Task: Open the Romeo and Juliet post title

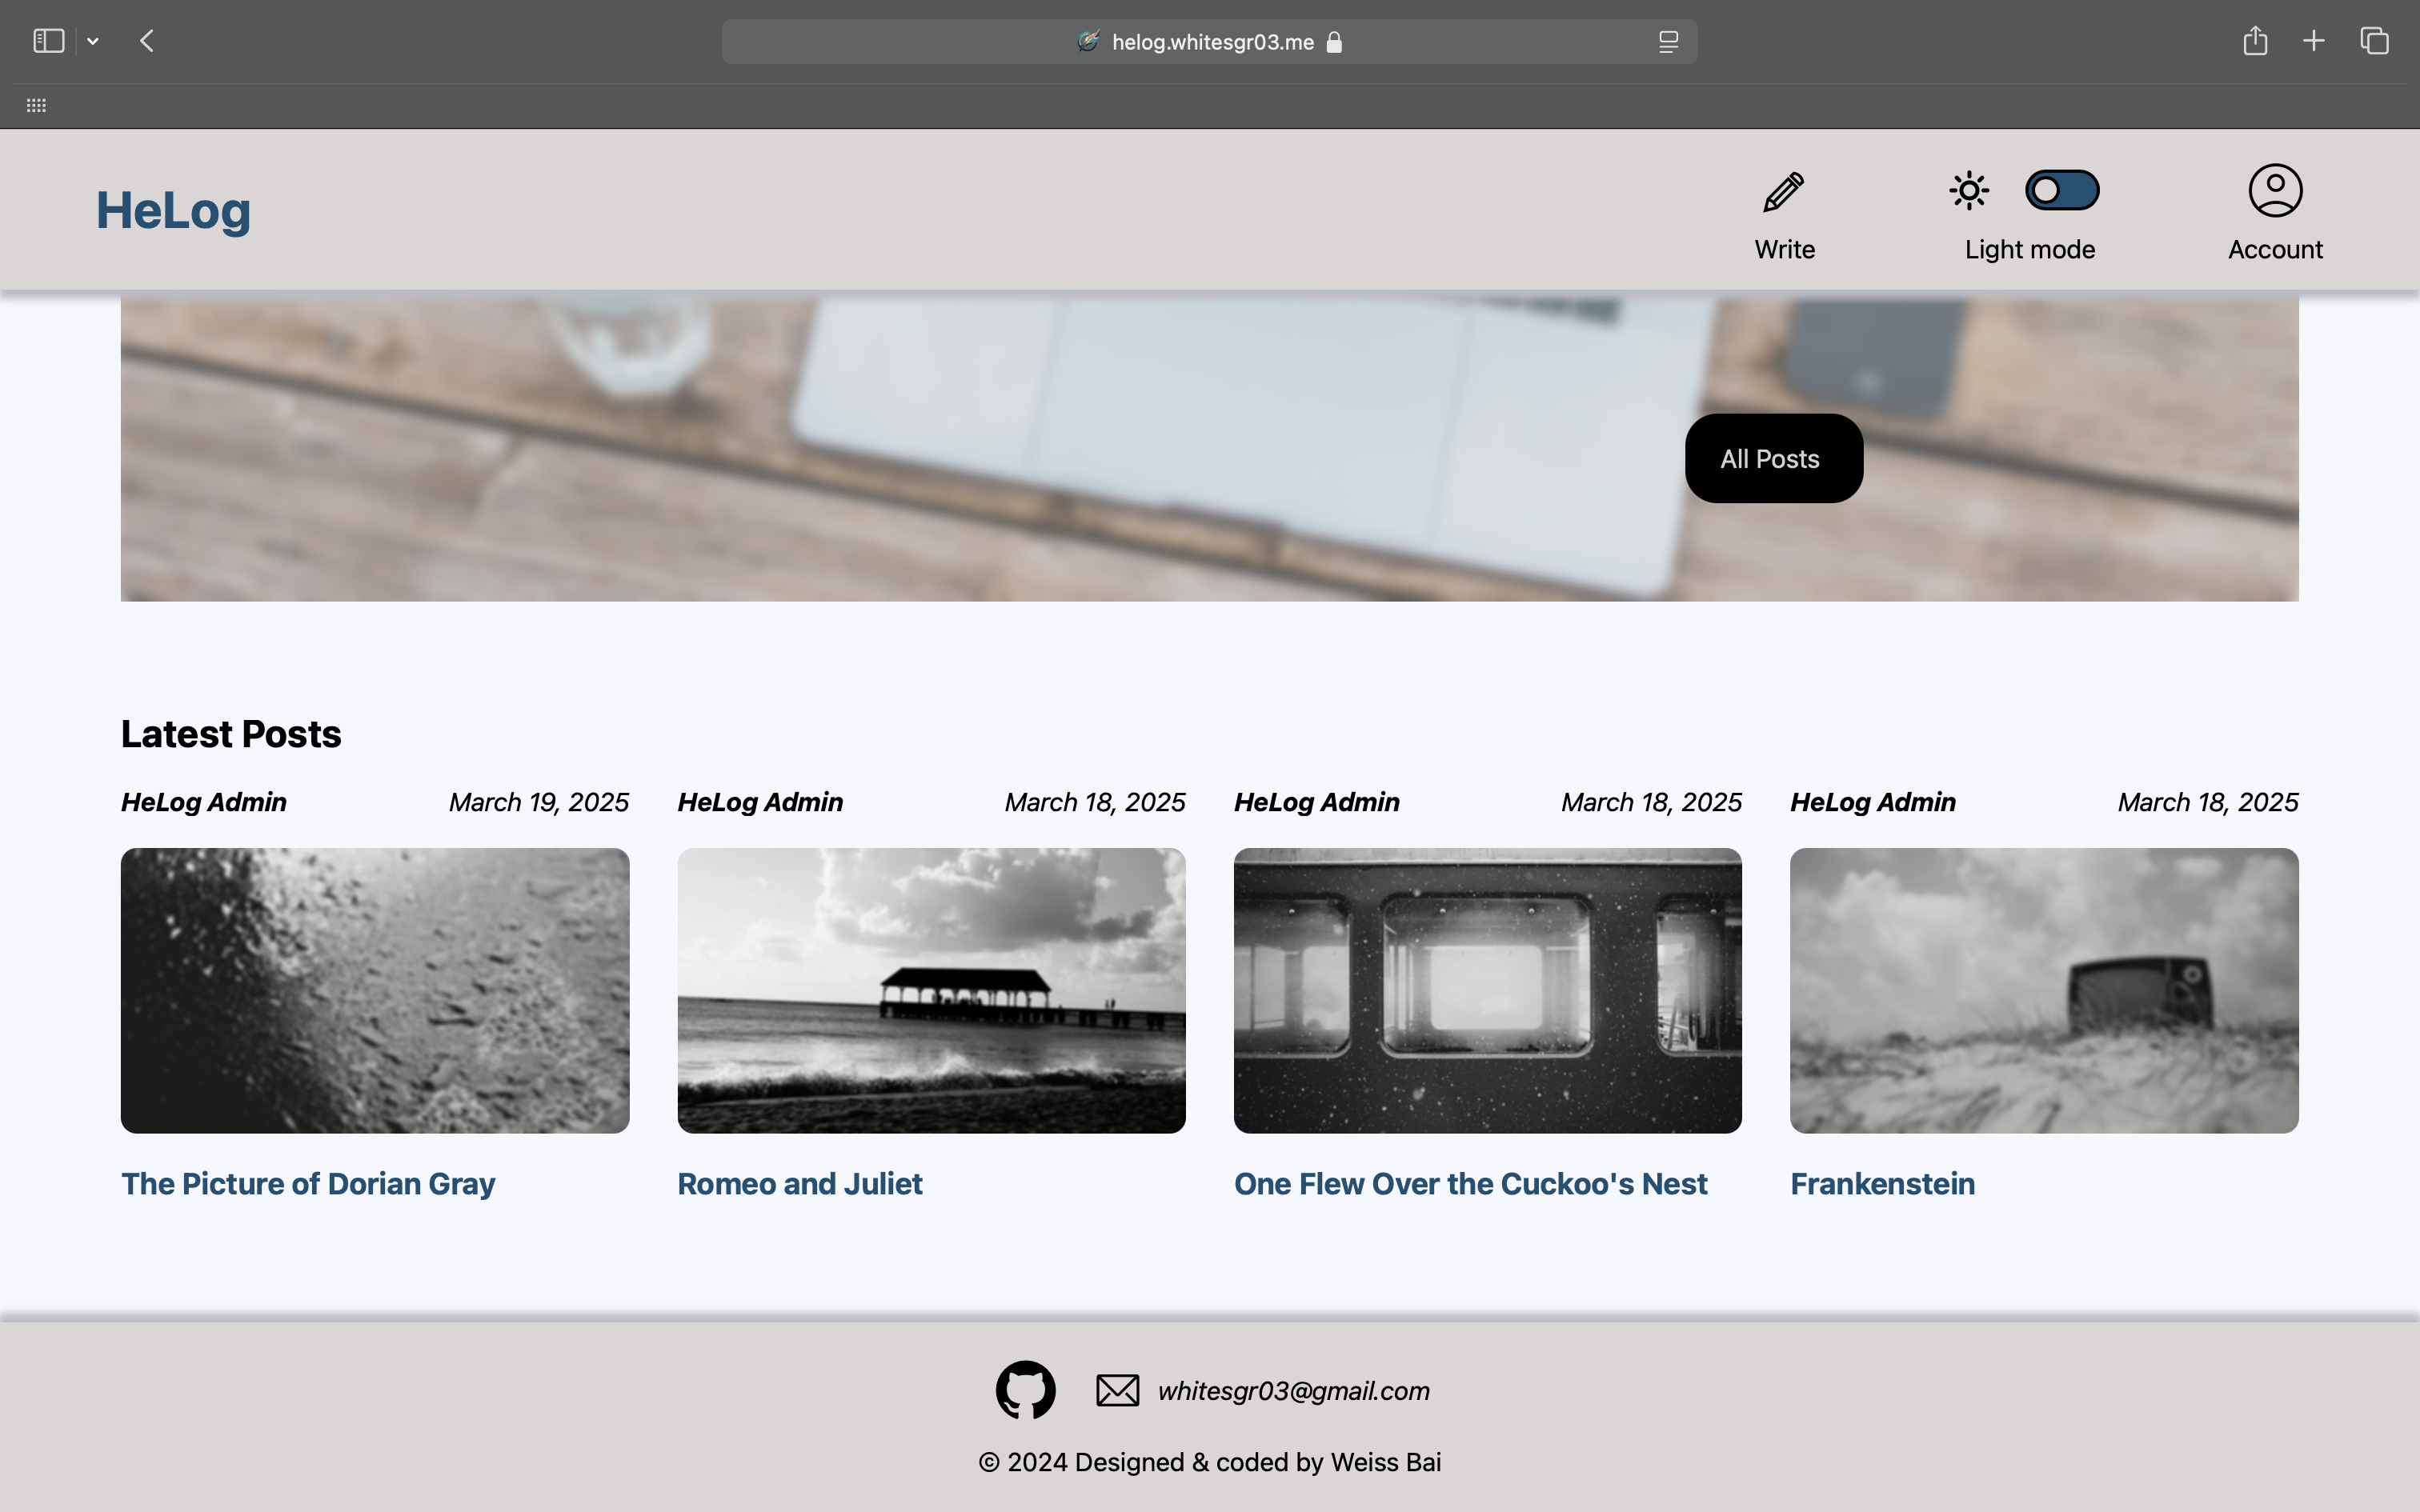Action: coord(800,1183)
